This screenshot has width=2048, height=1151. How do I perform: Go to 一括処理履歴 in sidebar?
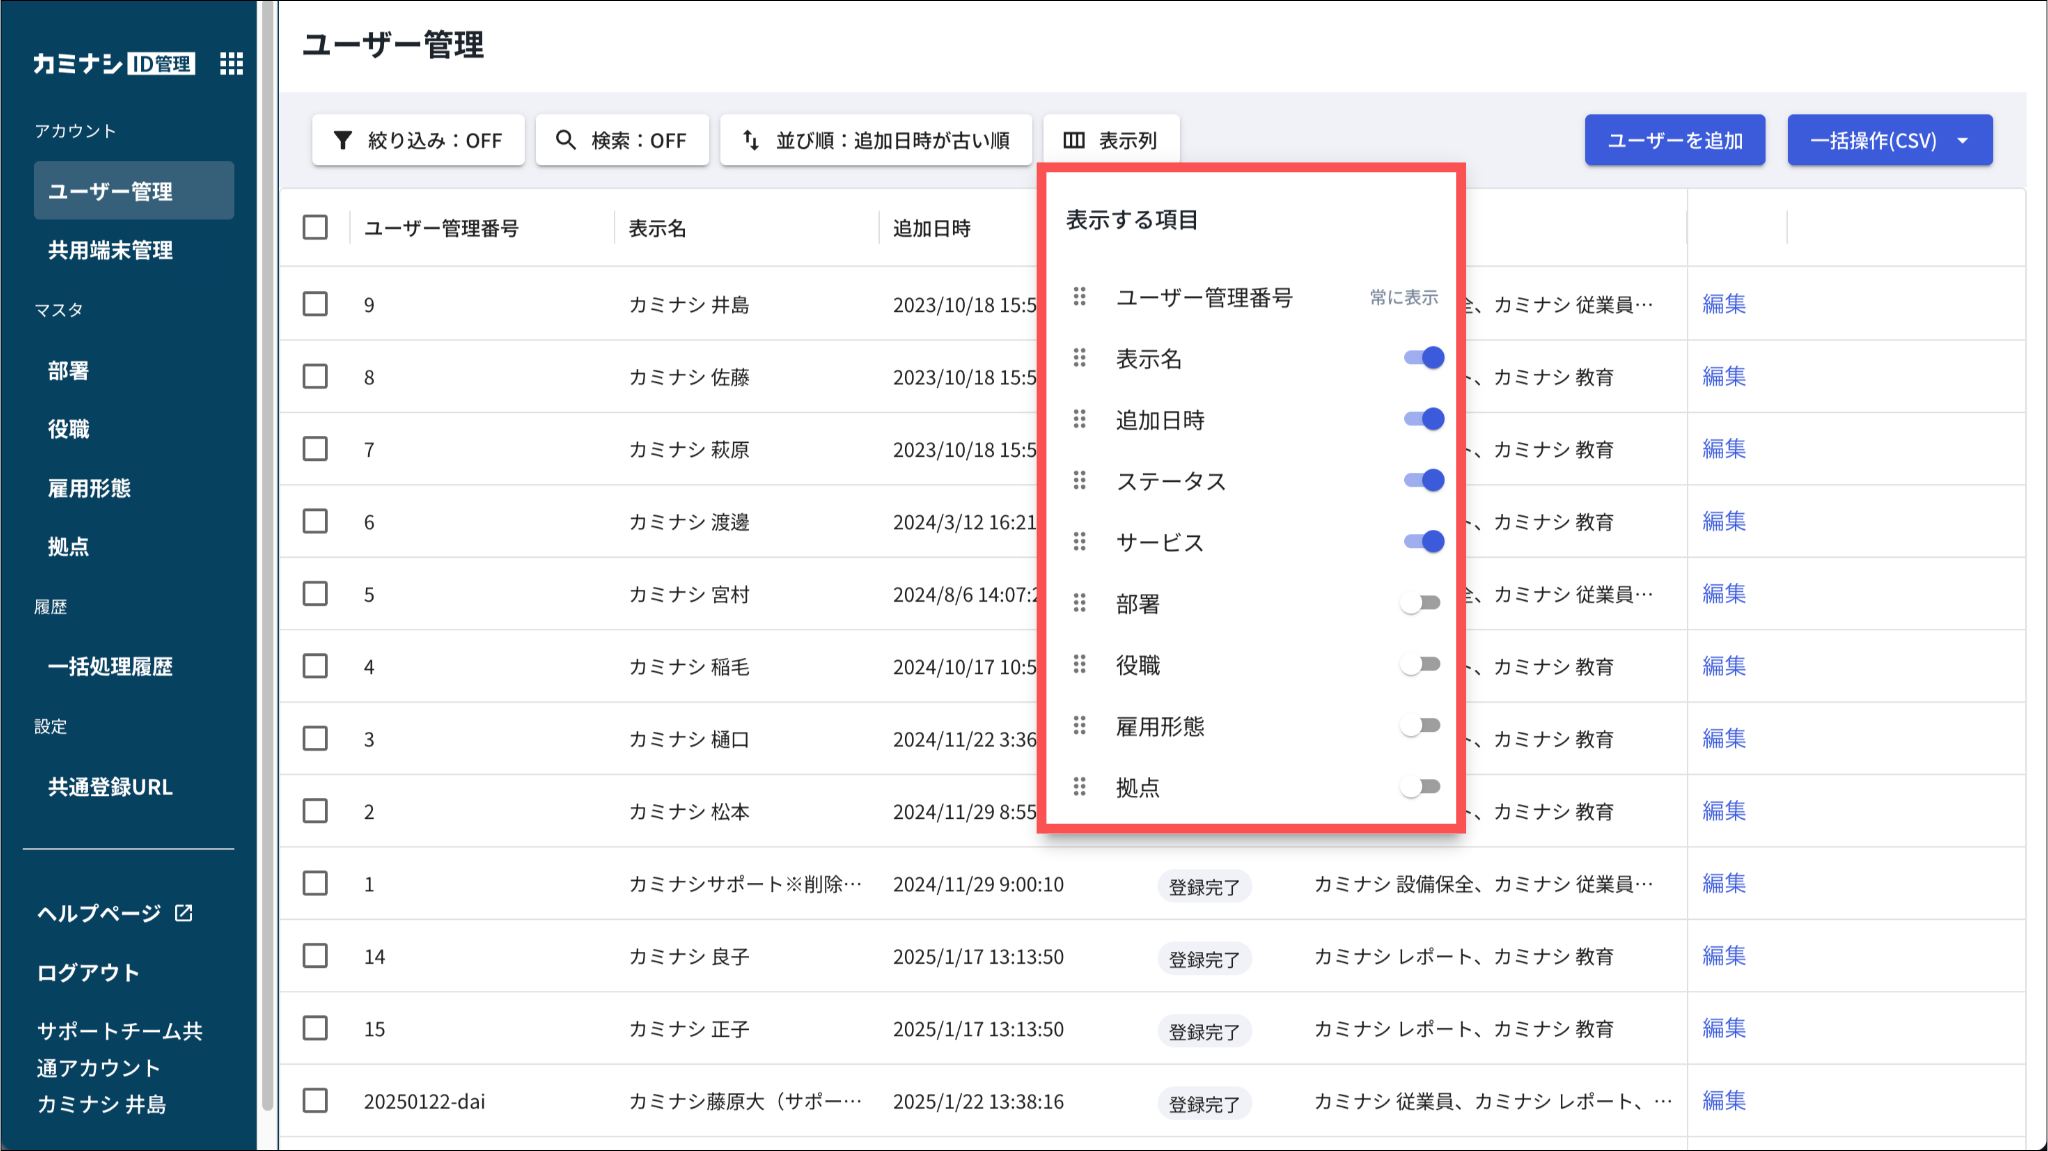(111, 666)
